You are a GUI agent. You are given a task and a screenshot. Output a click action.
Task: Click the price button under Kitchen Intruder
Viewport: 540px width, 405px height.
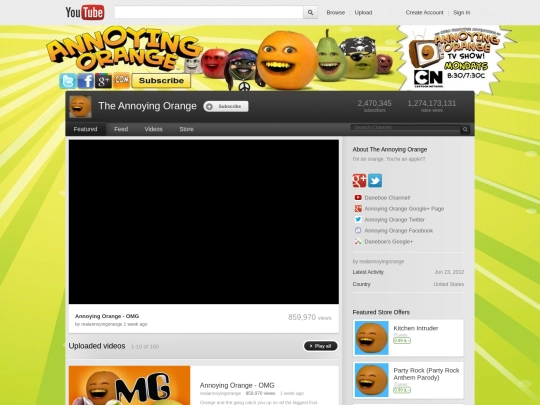coord(402,341)
